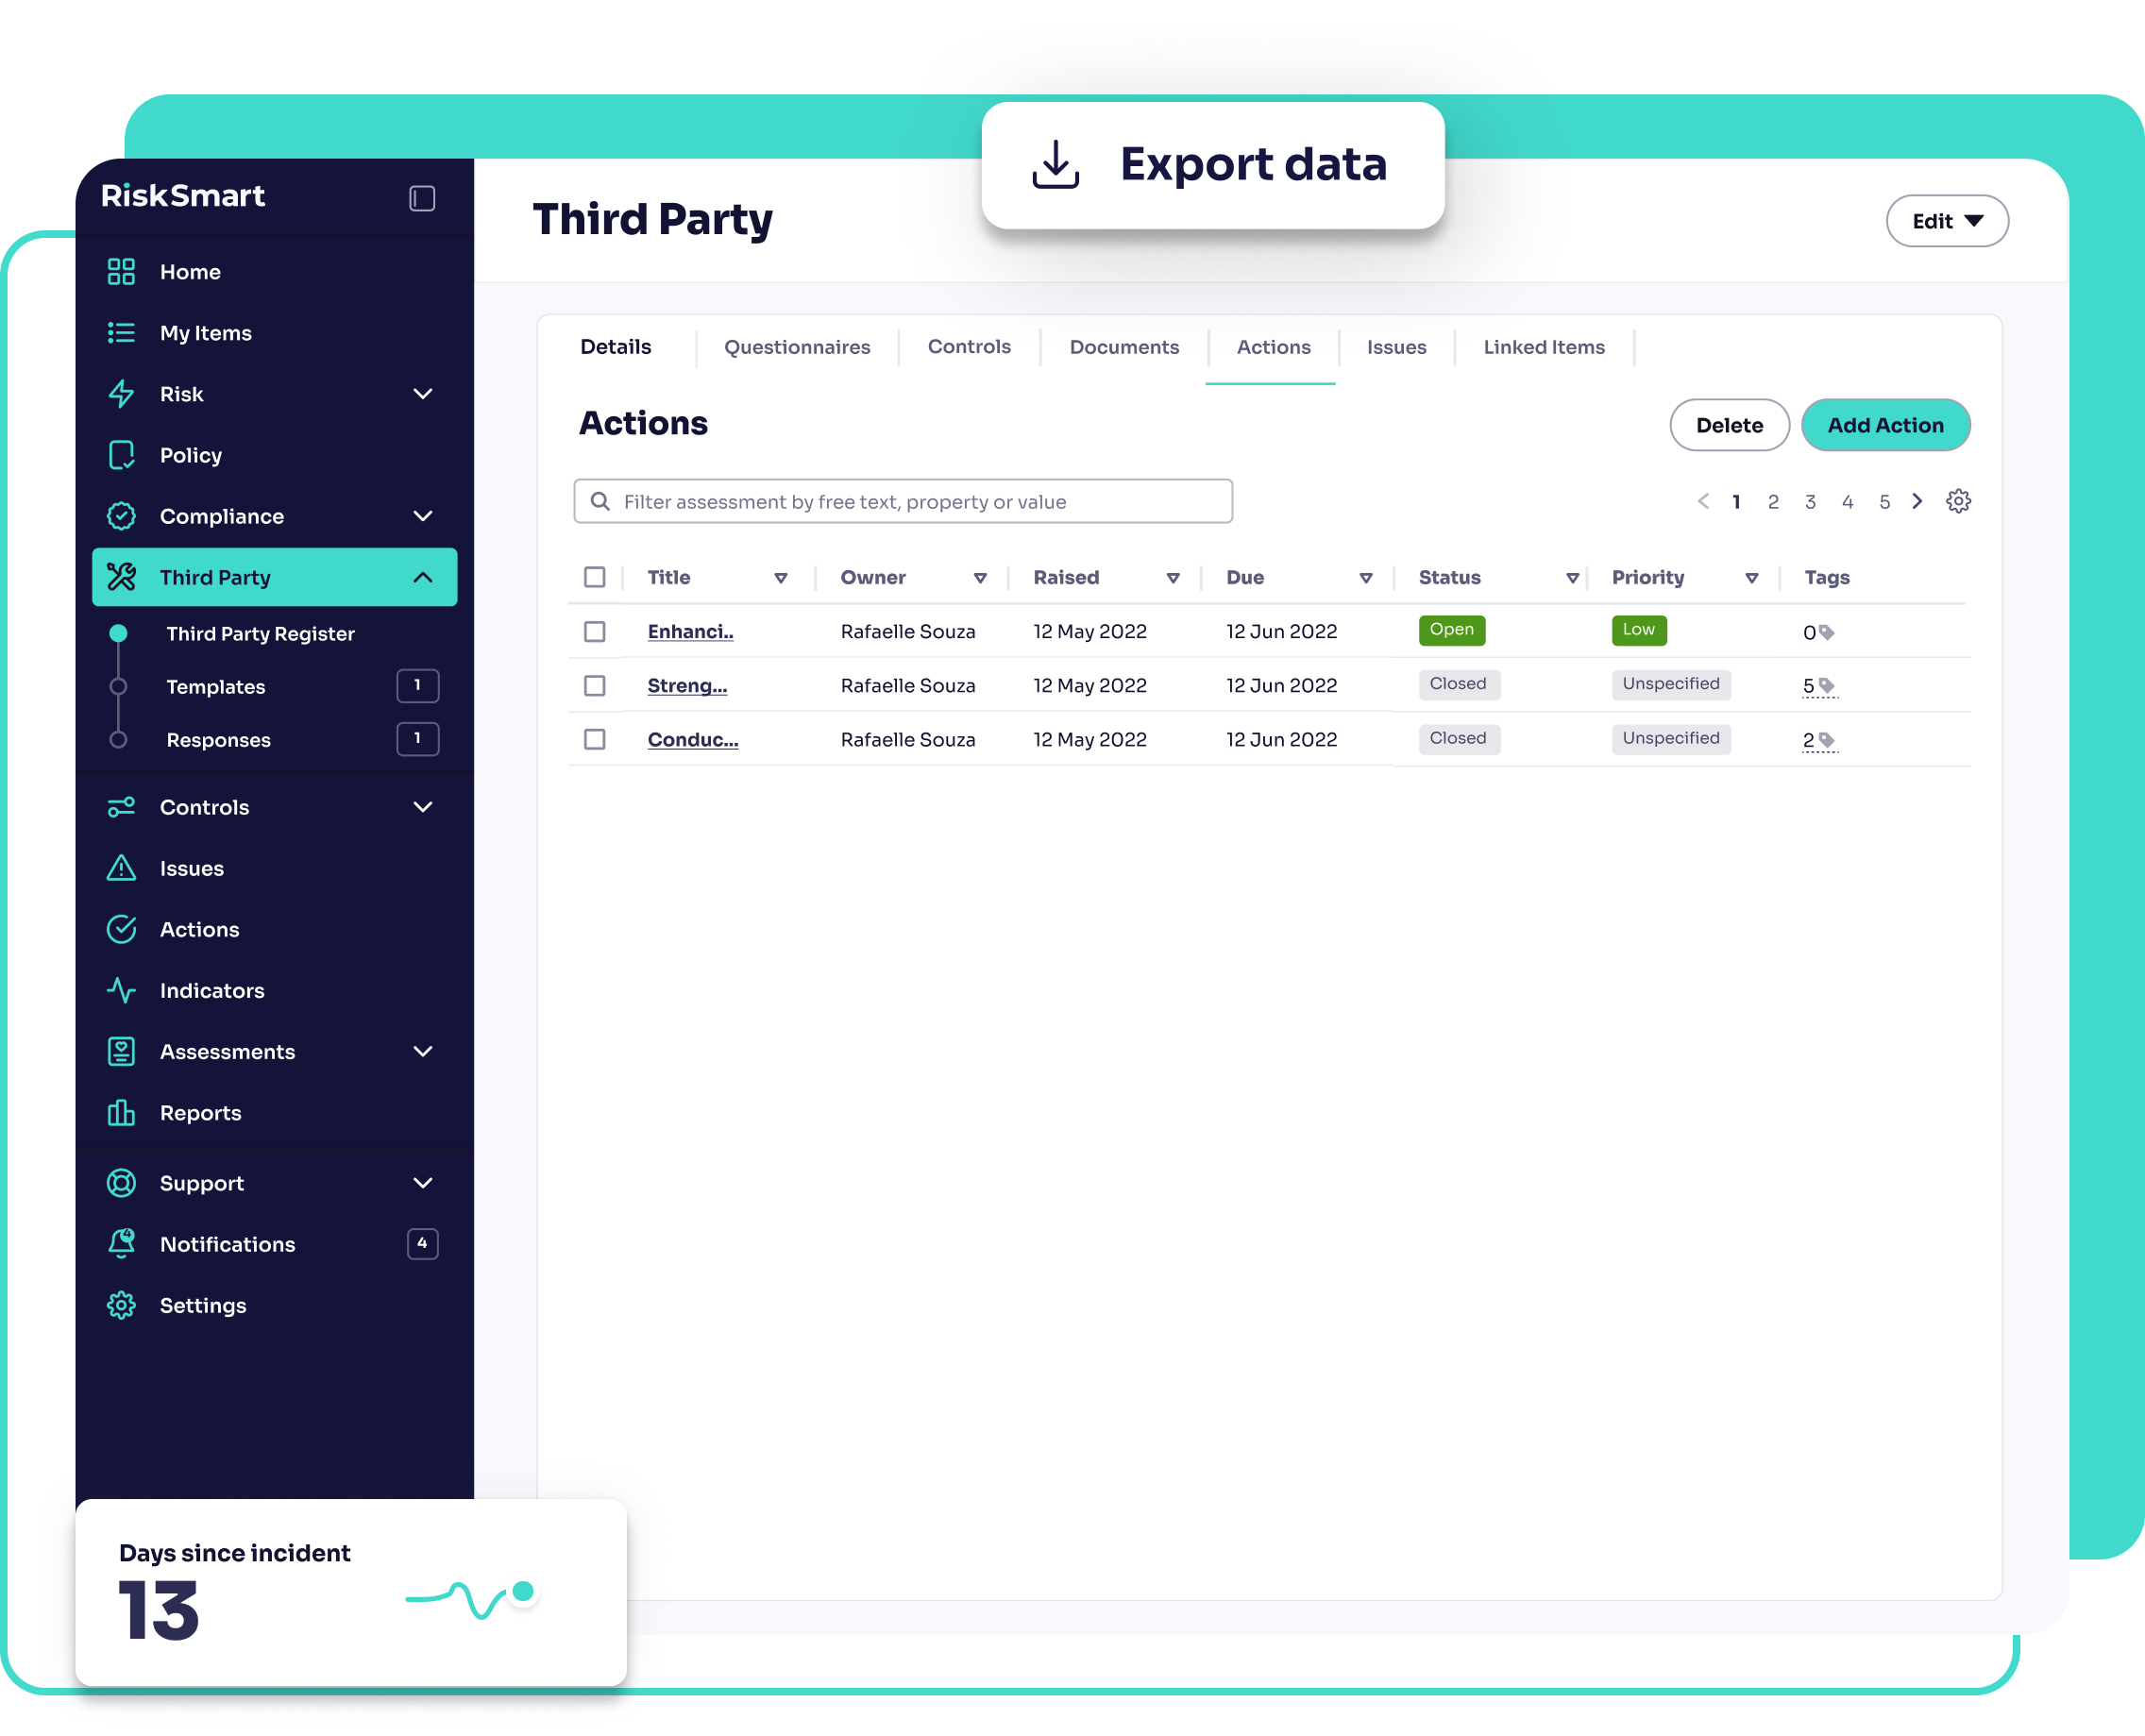Tick the select-all checkbox in table header
This screenshot has height=1736, width=2145.
[594, 577]
